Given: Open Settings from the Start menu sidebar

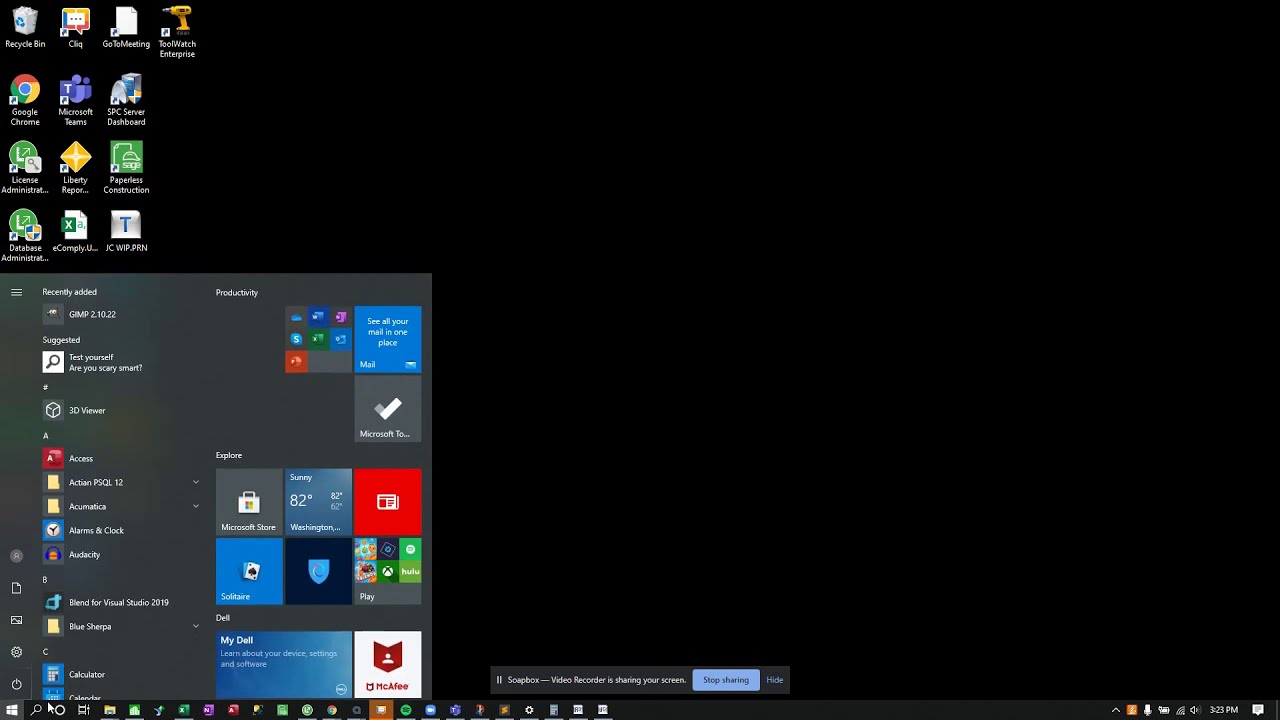Looking at the screenshot, I should (x=16, y=652).
